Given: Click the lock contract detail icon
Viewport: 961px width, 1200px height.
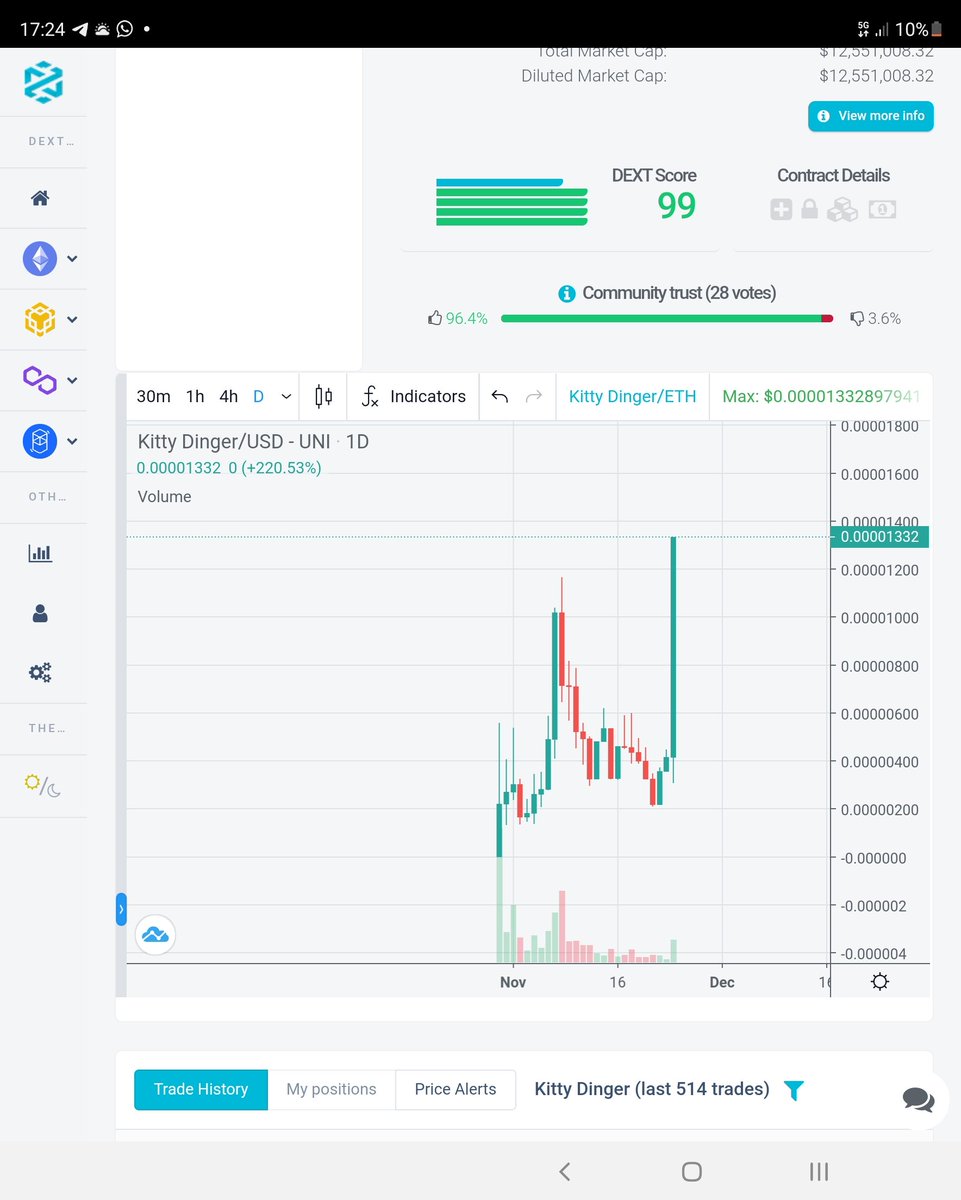Looking at the screenshot, I should 809,209.
